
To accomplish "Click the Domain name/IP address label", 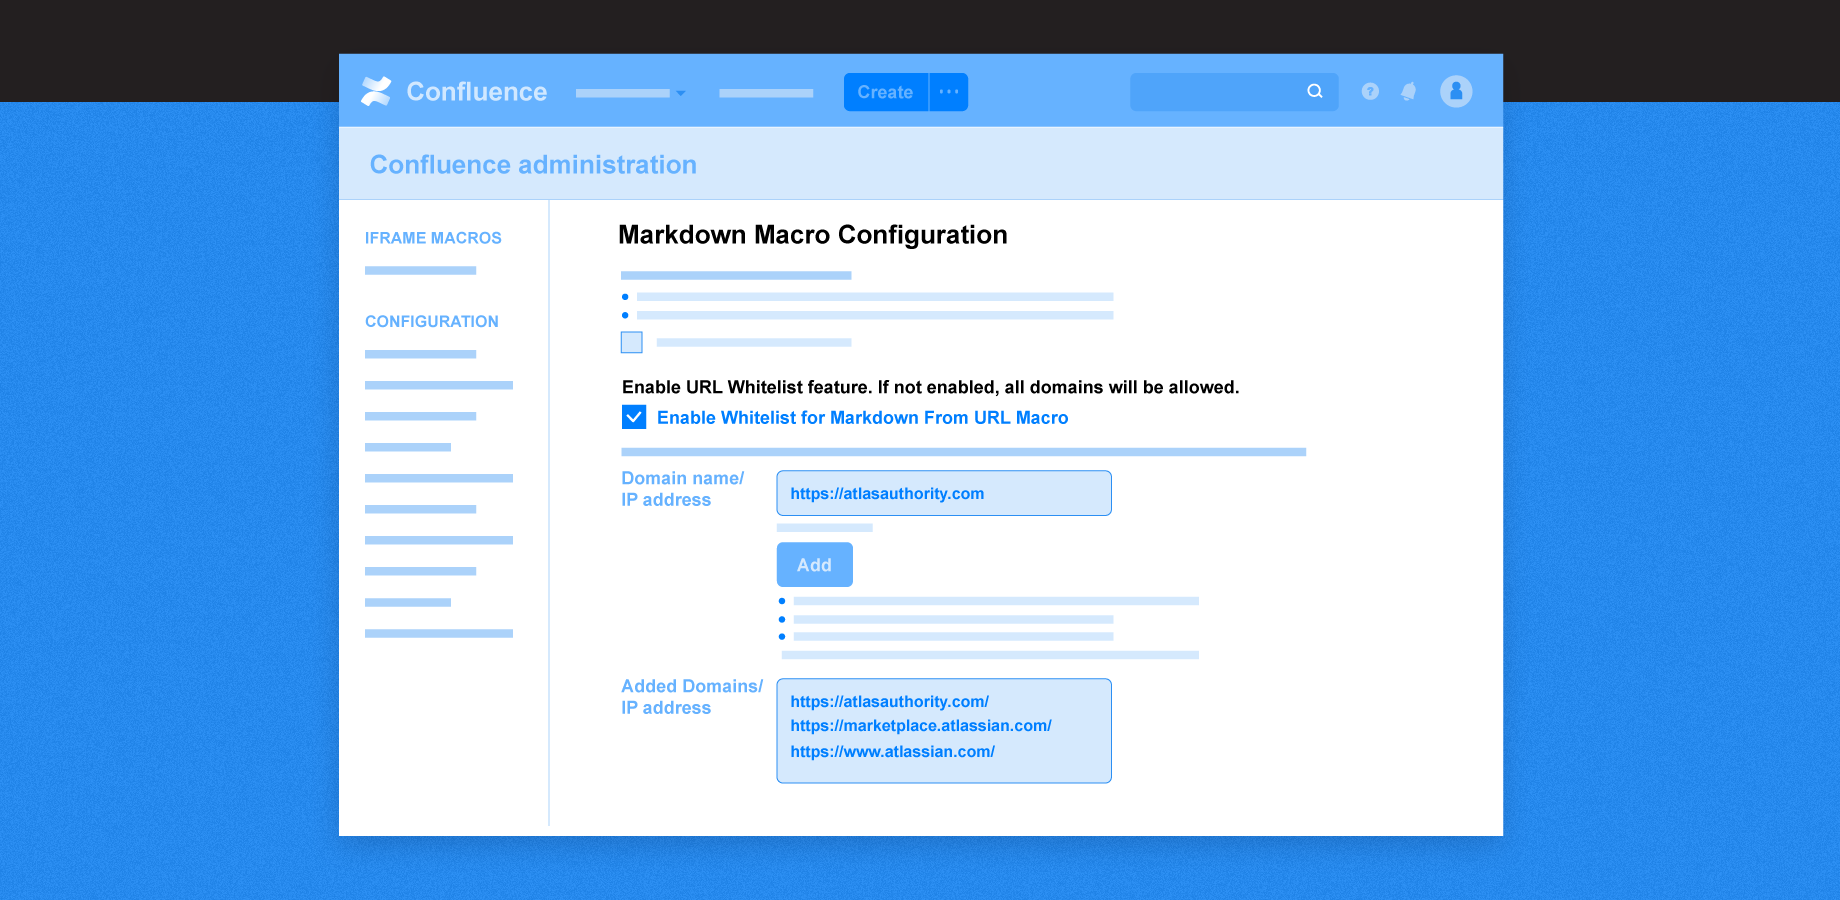I will [x=683, y=489].
